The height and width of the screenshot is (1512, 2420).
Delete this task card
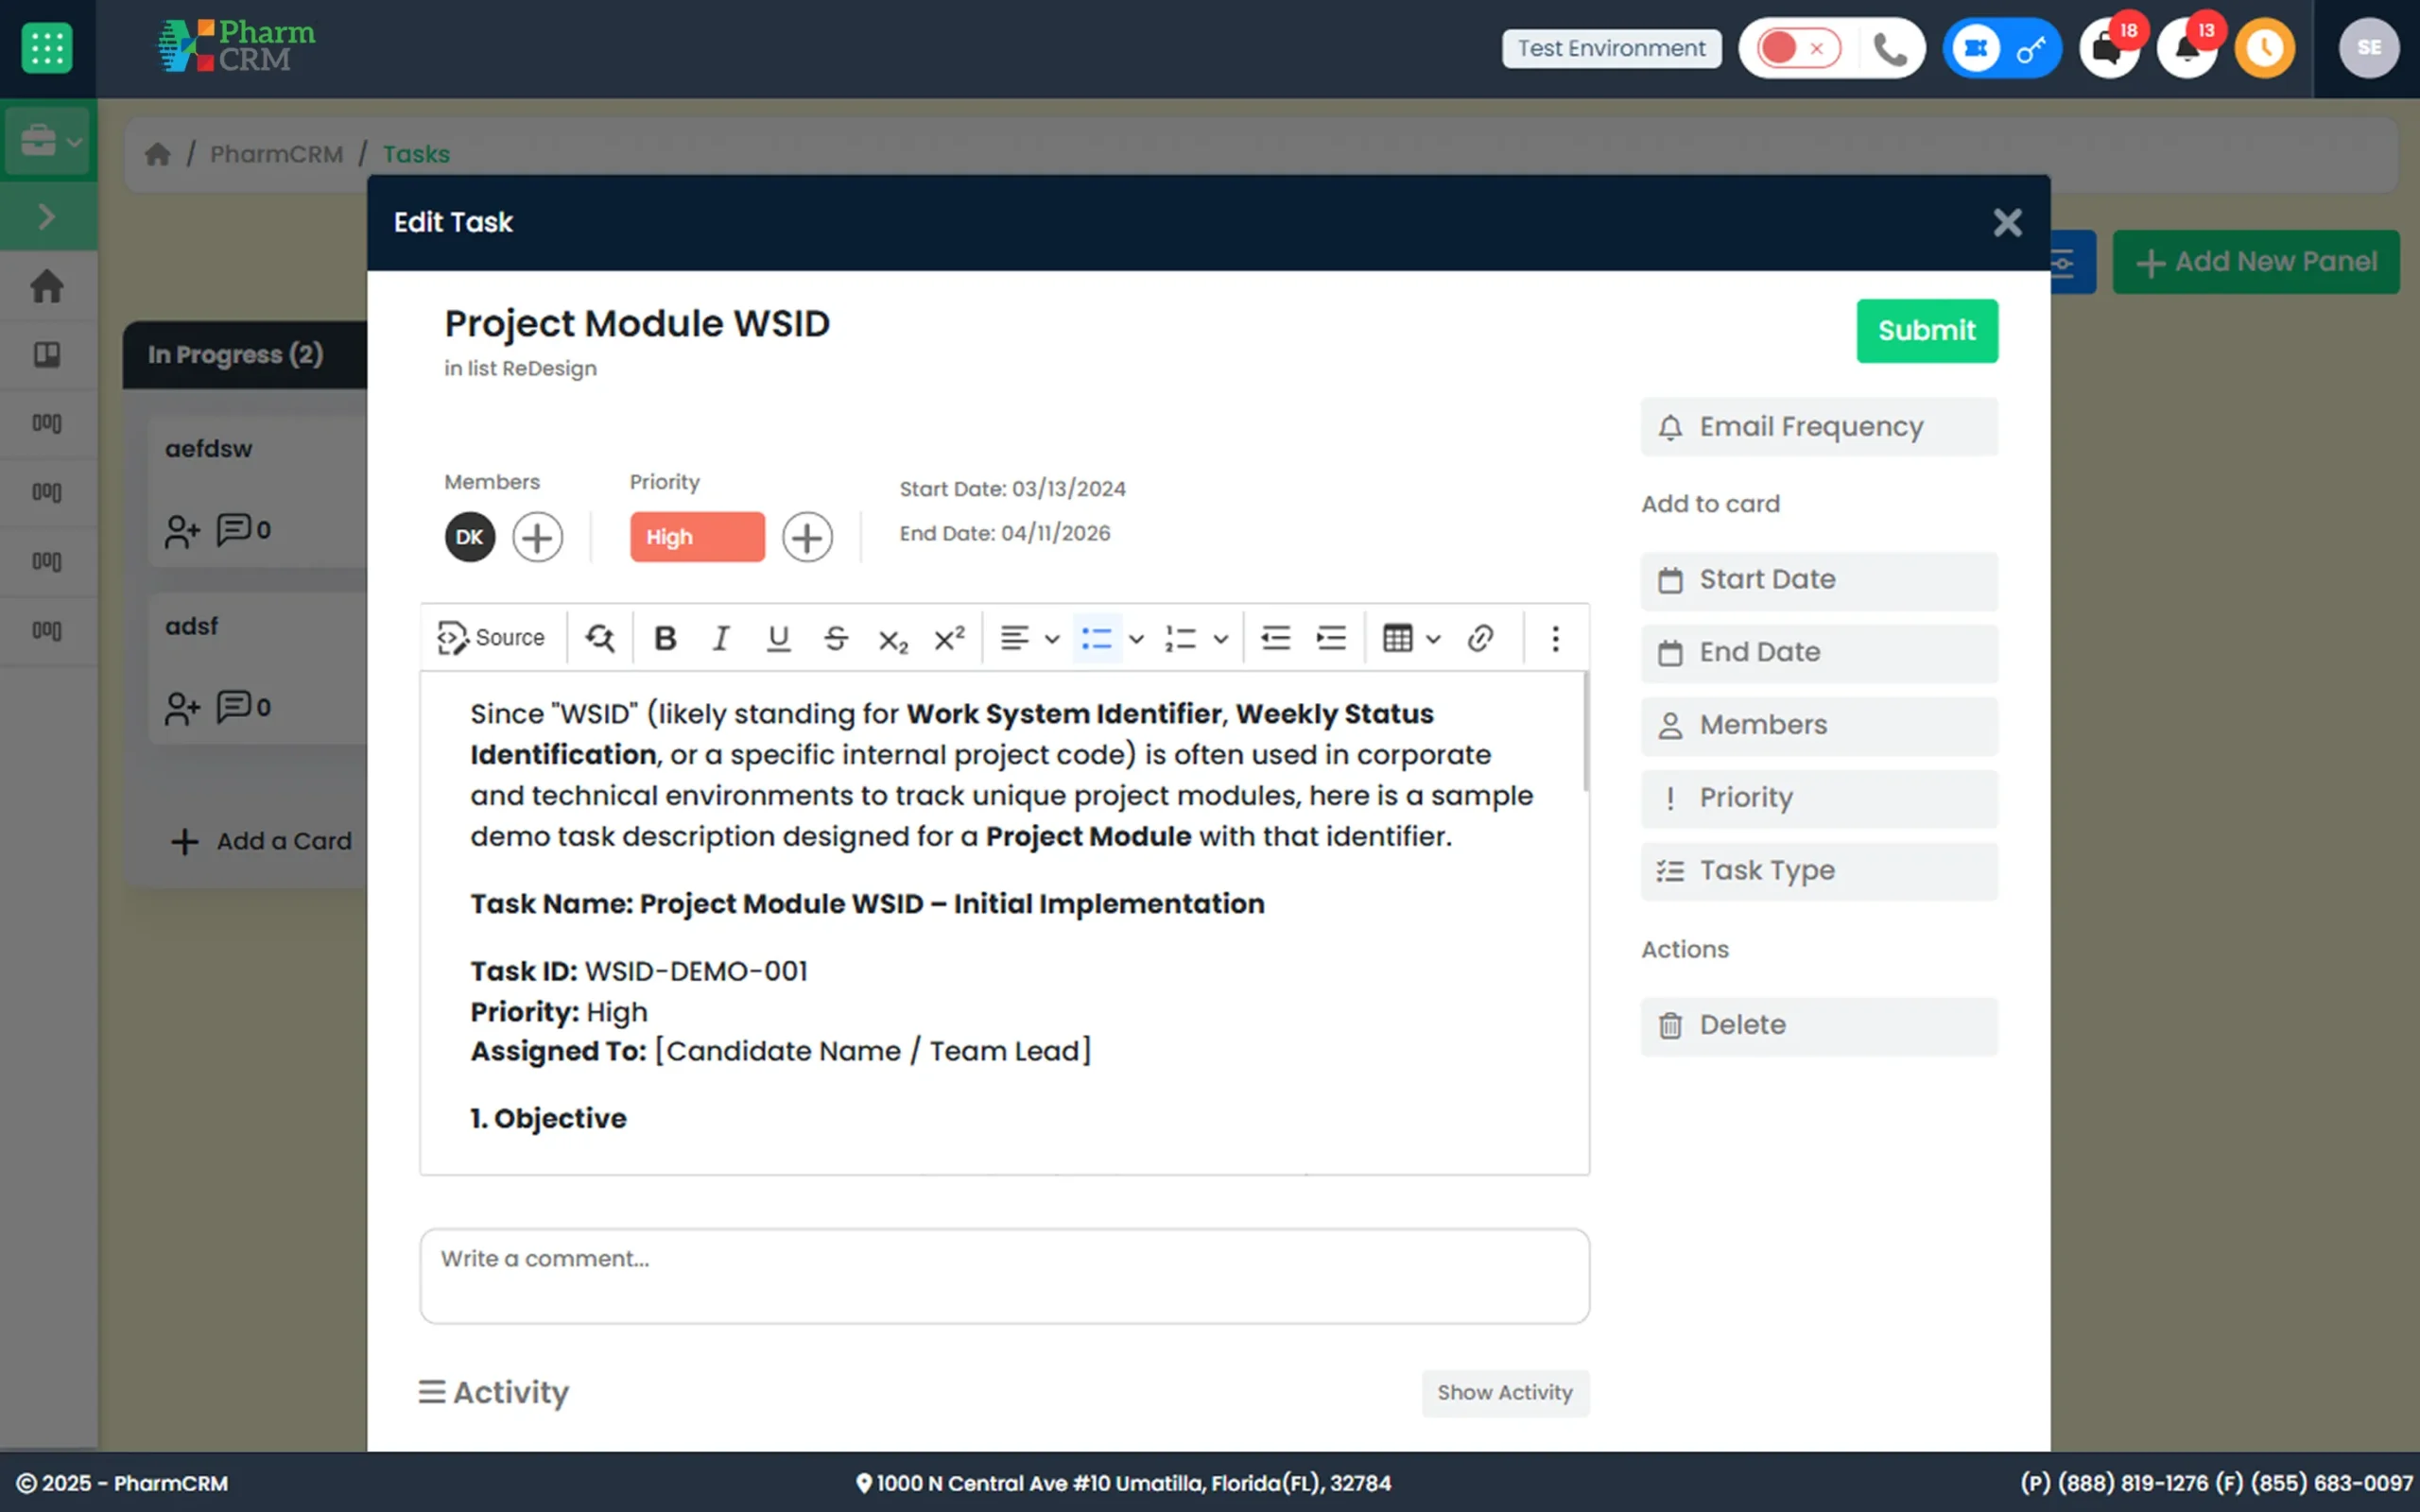1819,1025
